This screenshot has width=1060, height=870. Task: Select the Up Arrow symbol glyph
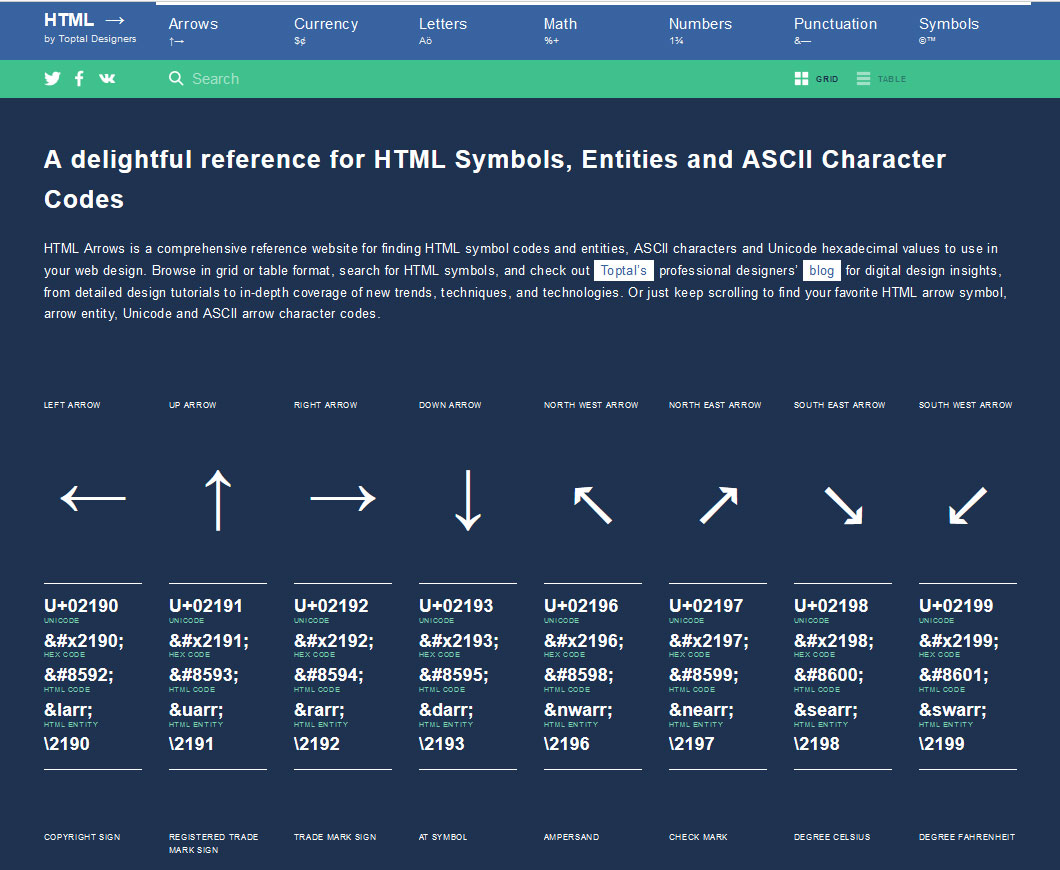click(217, 498)
